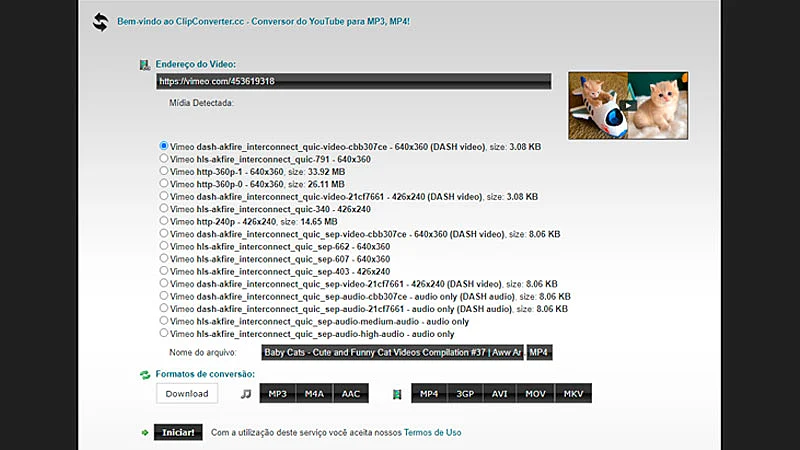This screenshot has width=800, height=450.
Task: Select dash sep-audio-21cf7661 audio only option
Action: click(163, 308)
